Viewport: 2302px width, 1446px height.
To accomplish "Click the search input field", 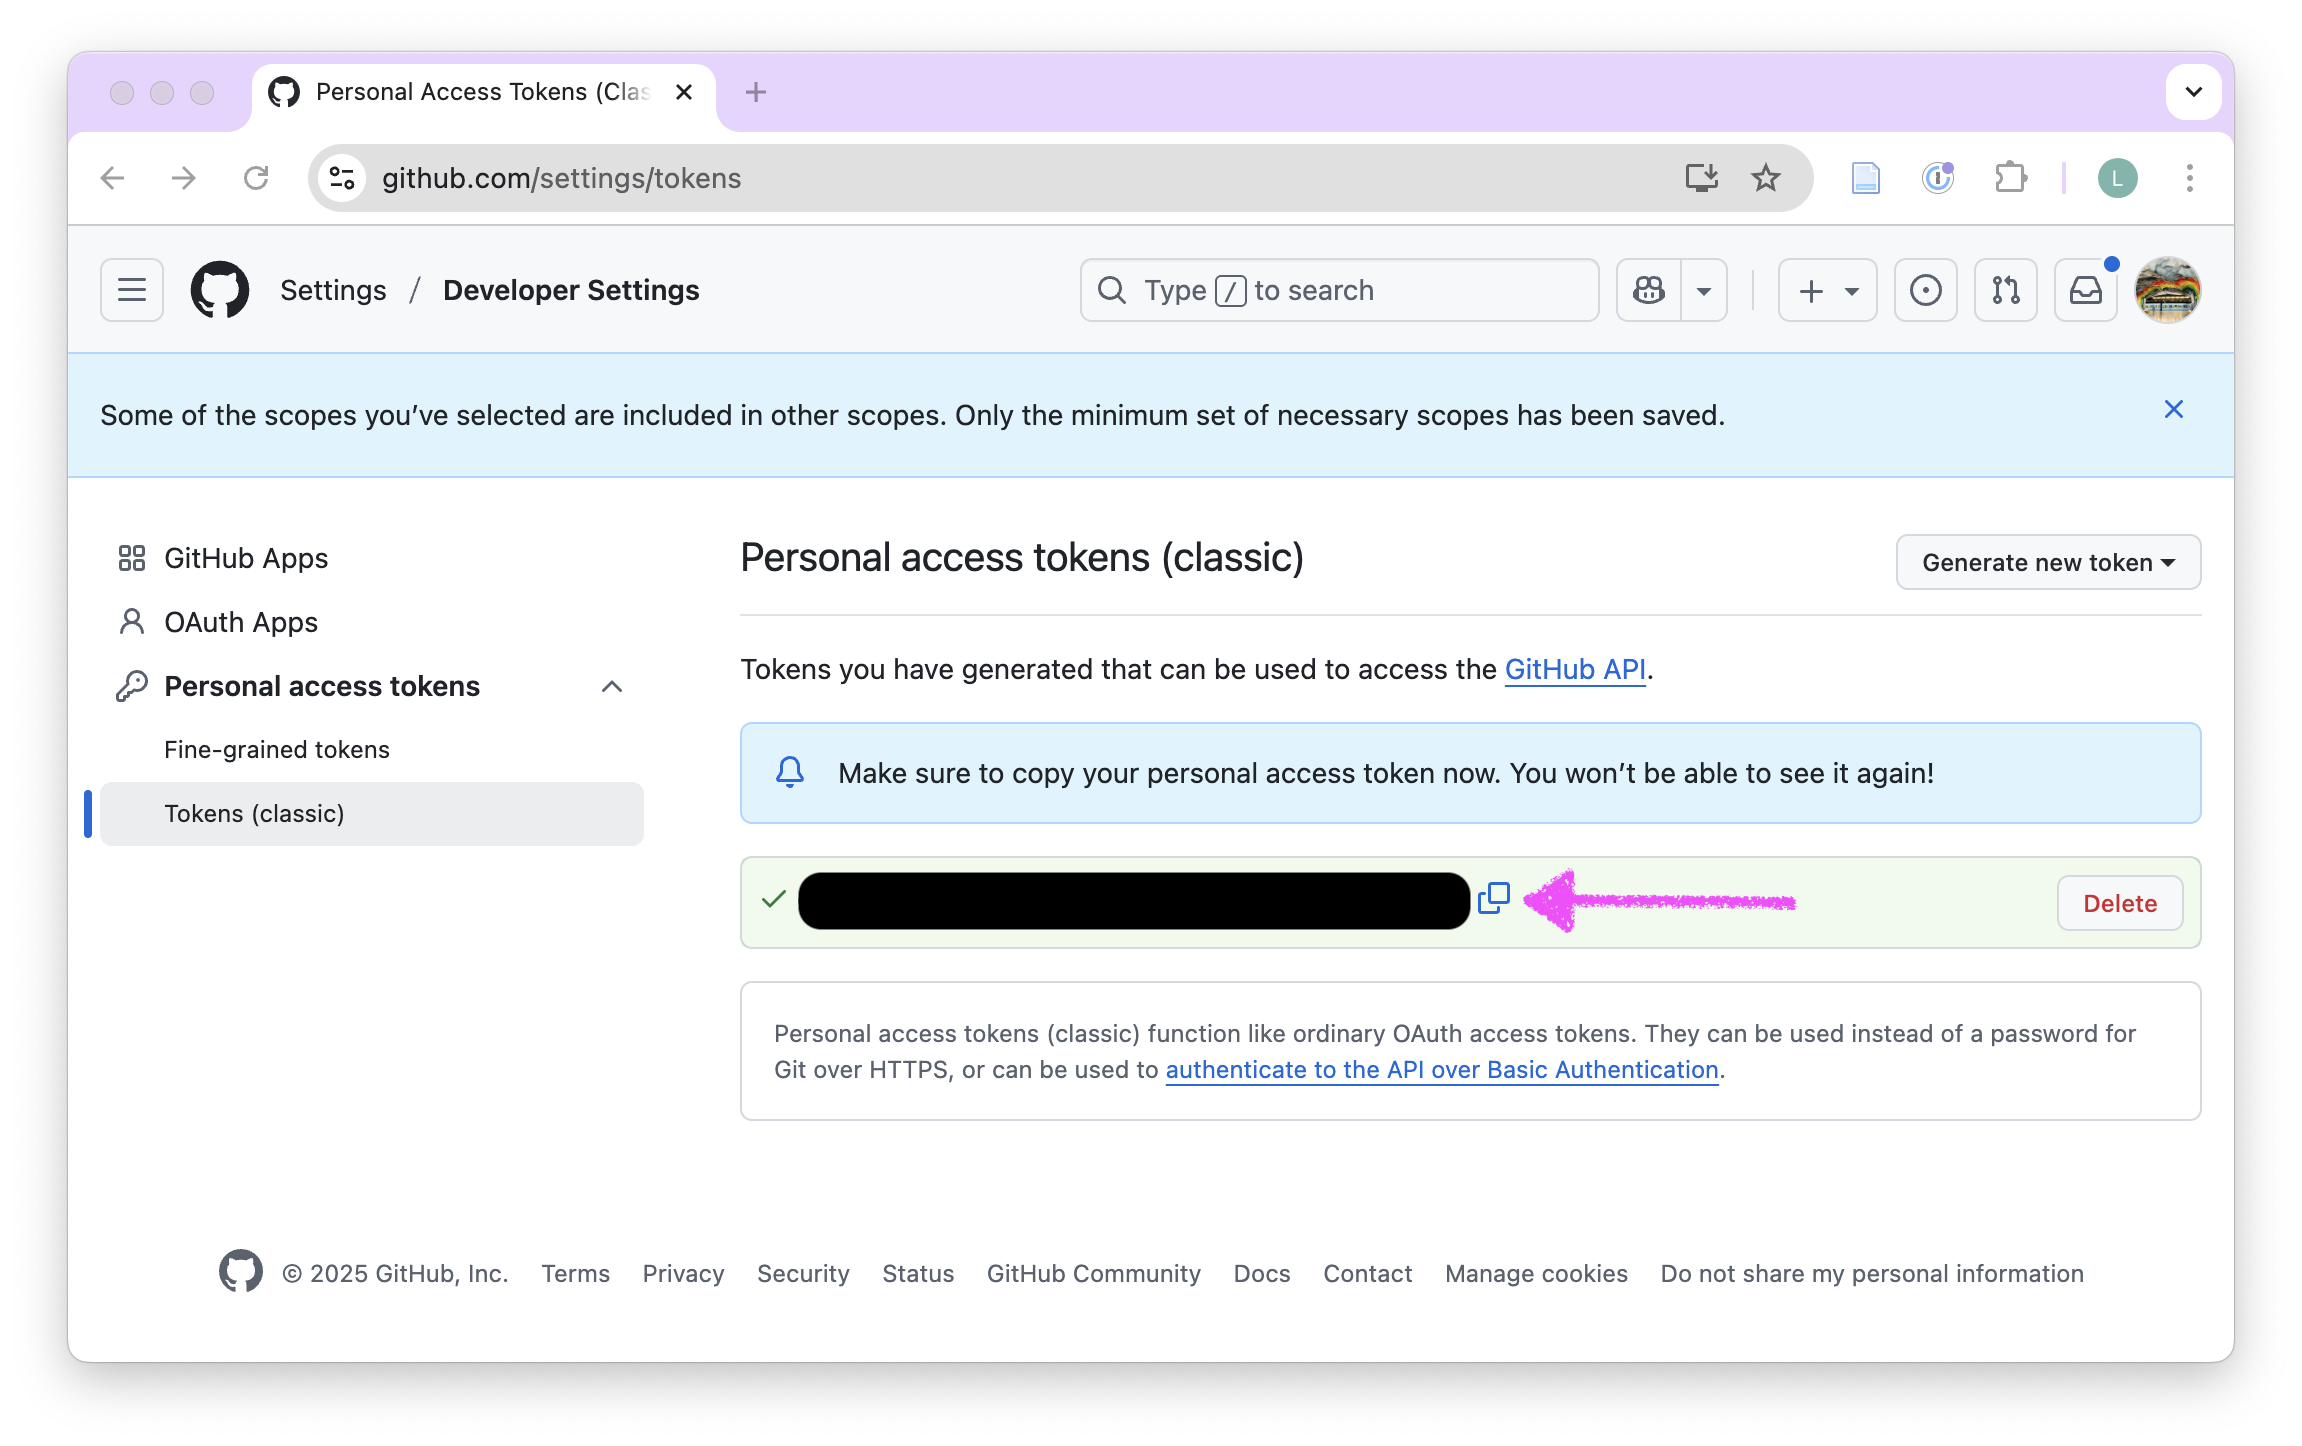I will pyautogui.click(x=1340, y=290).
